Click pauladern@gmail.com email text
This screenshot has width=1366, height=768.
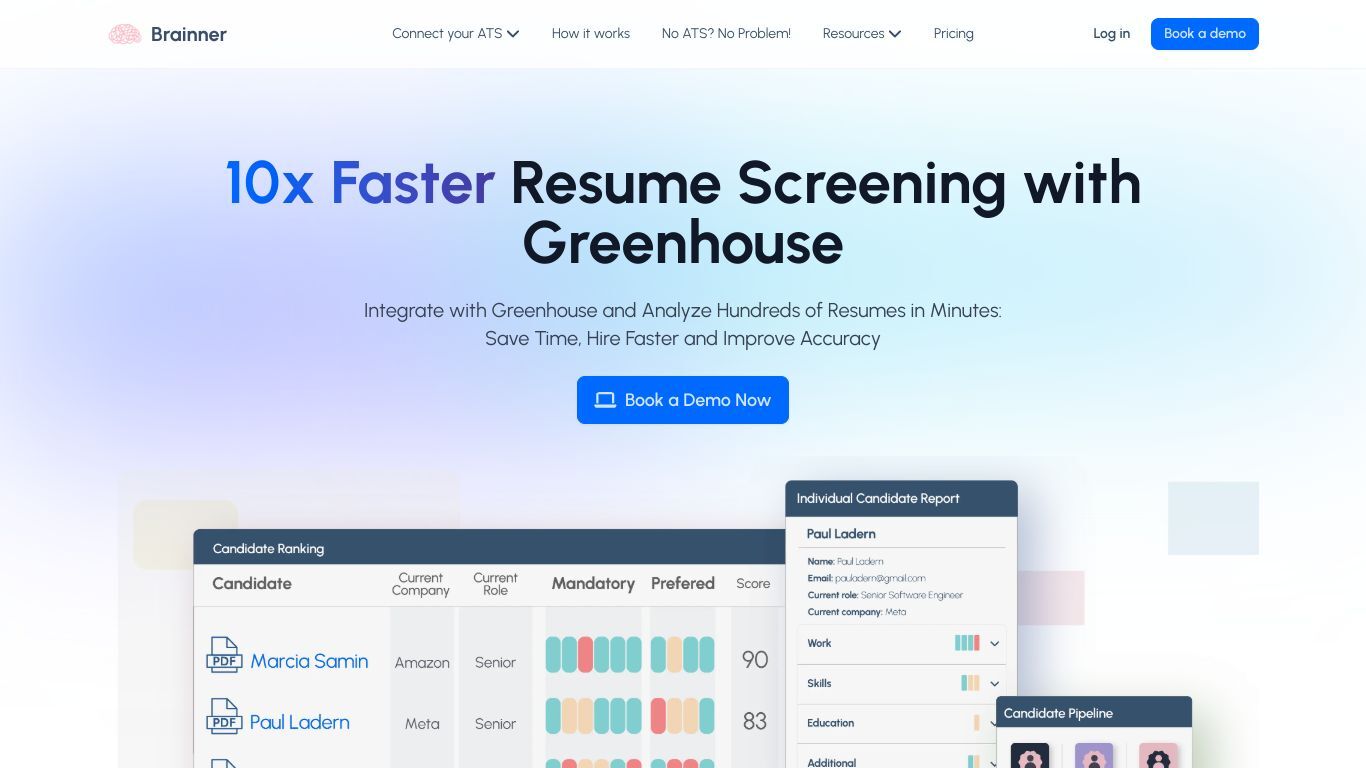(880, 578)
